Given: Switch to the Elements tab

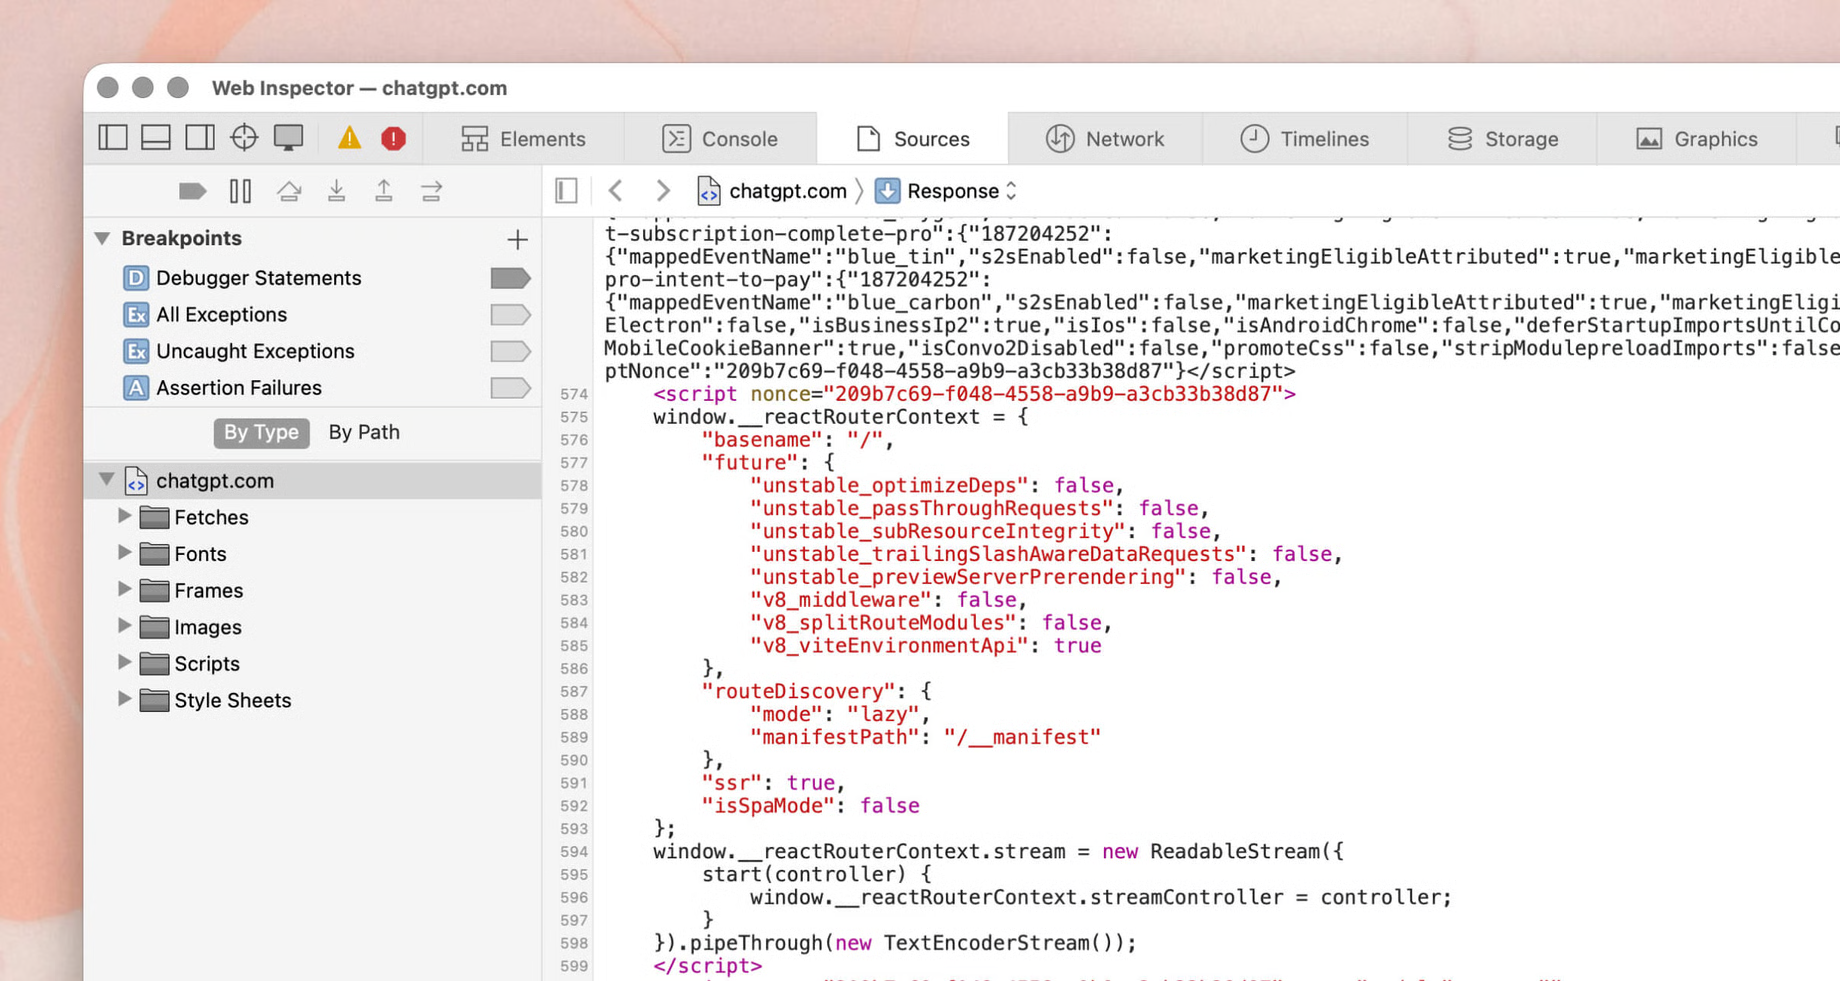Looking at the screenshot, I should tap(523, 139).
